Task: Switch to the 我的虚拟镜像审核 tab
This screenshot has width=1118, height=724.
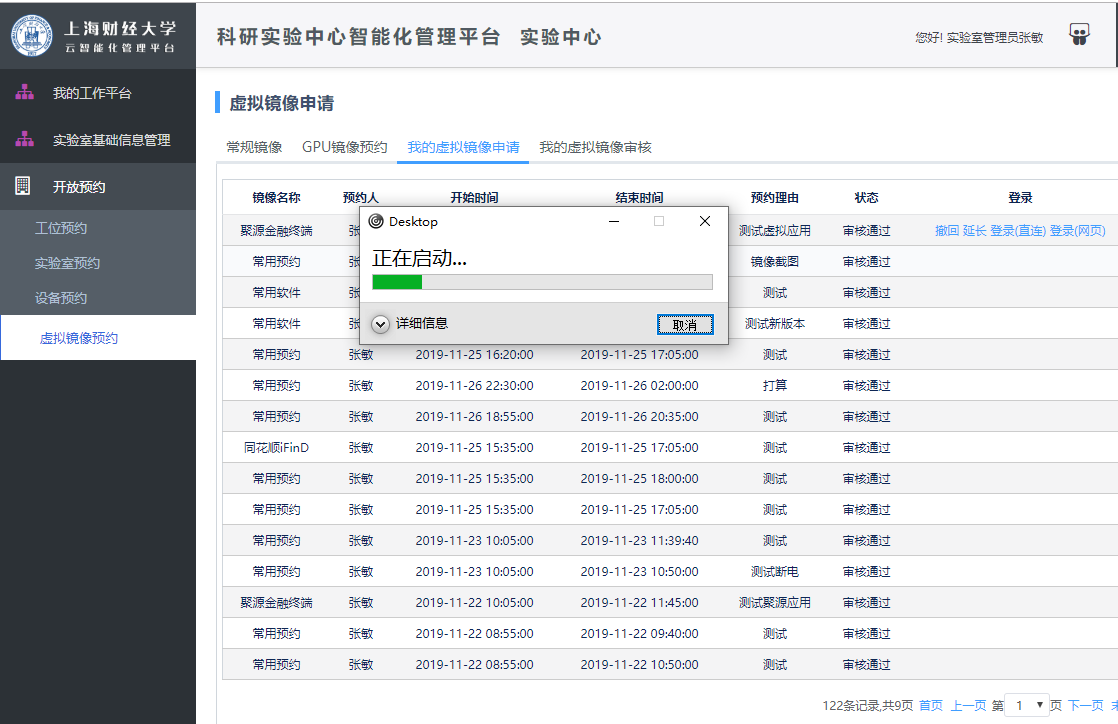Action: (595, 147)
